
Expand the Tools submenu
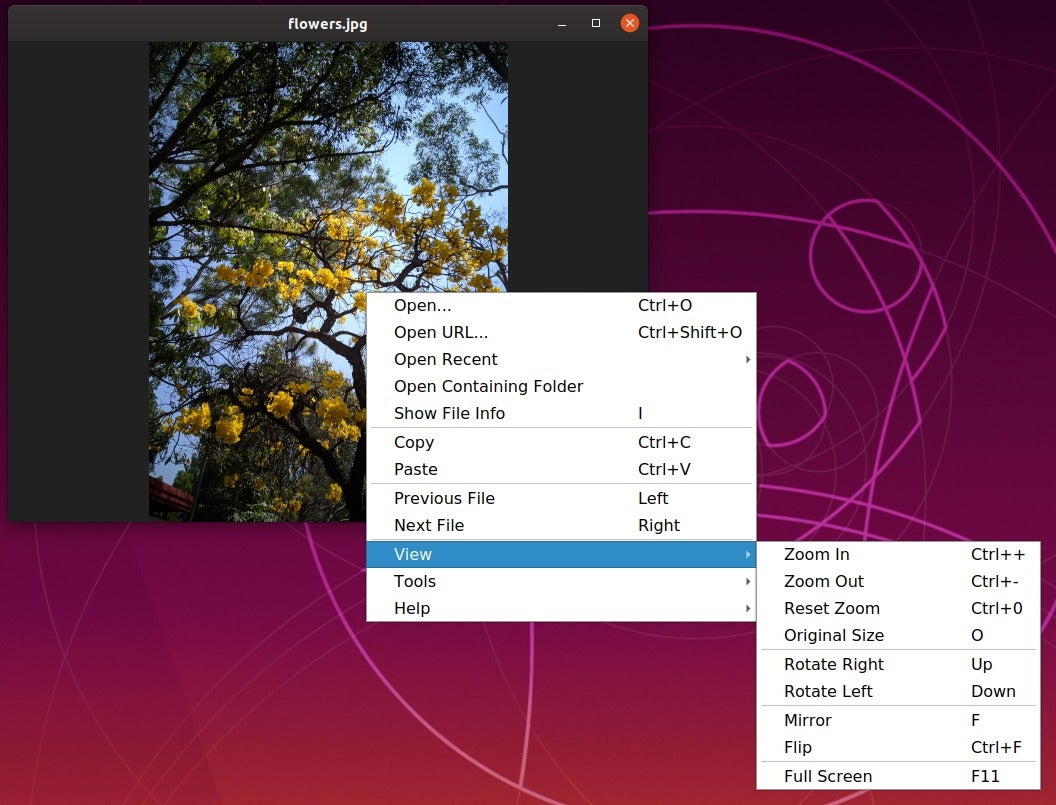(415, 582)
